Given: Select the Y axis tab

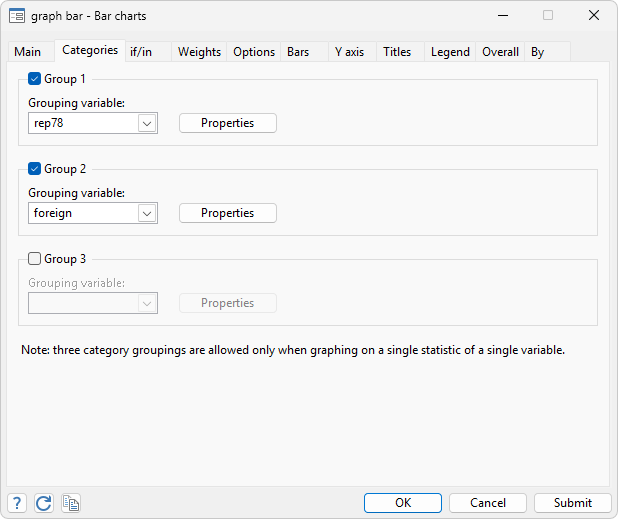Looking at the screenshot, I should (349, 52).
